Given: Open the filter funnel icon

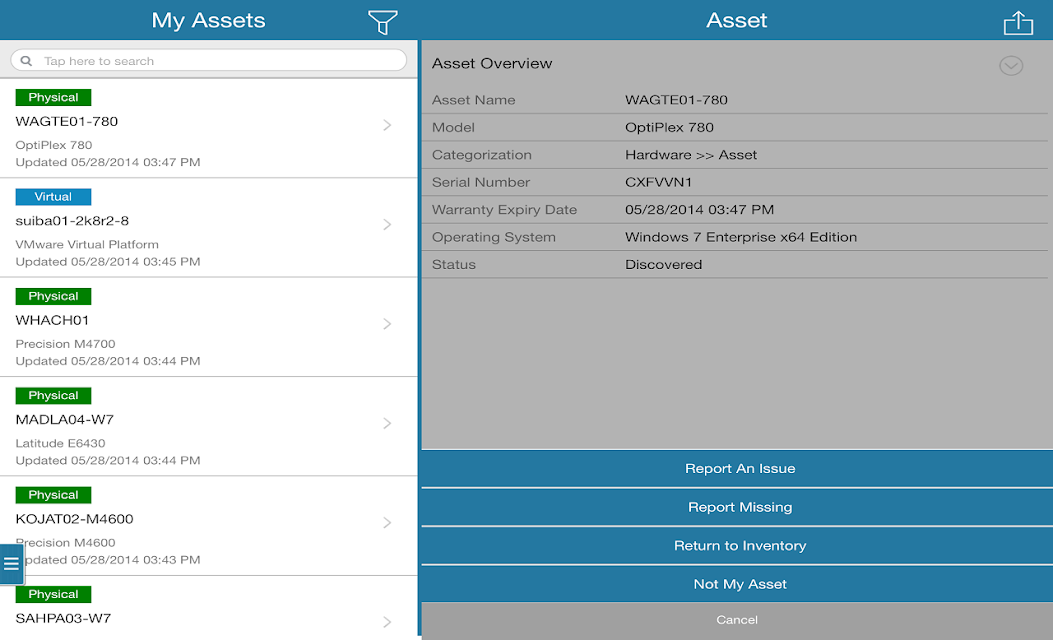Looking at the screenshot, I should pyautogui.click(x=383, y=22).
